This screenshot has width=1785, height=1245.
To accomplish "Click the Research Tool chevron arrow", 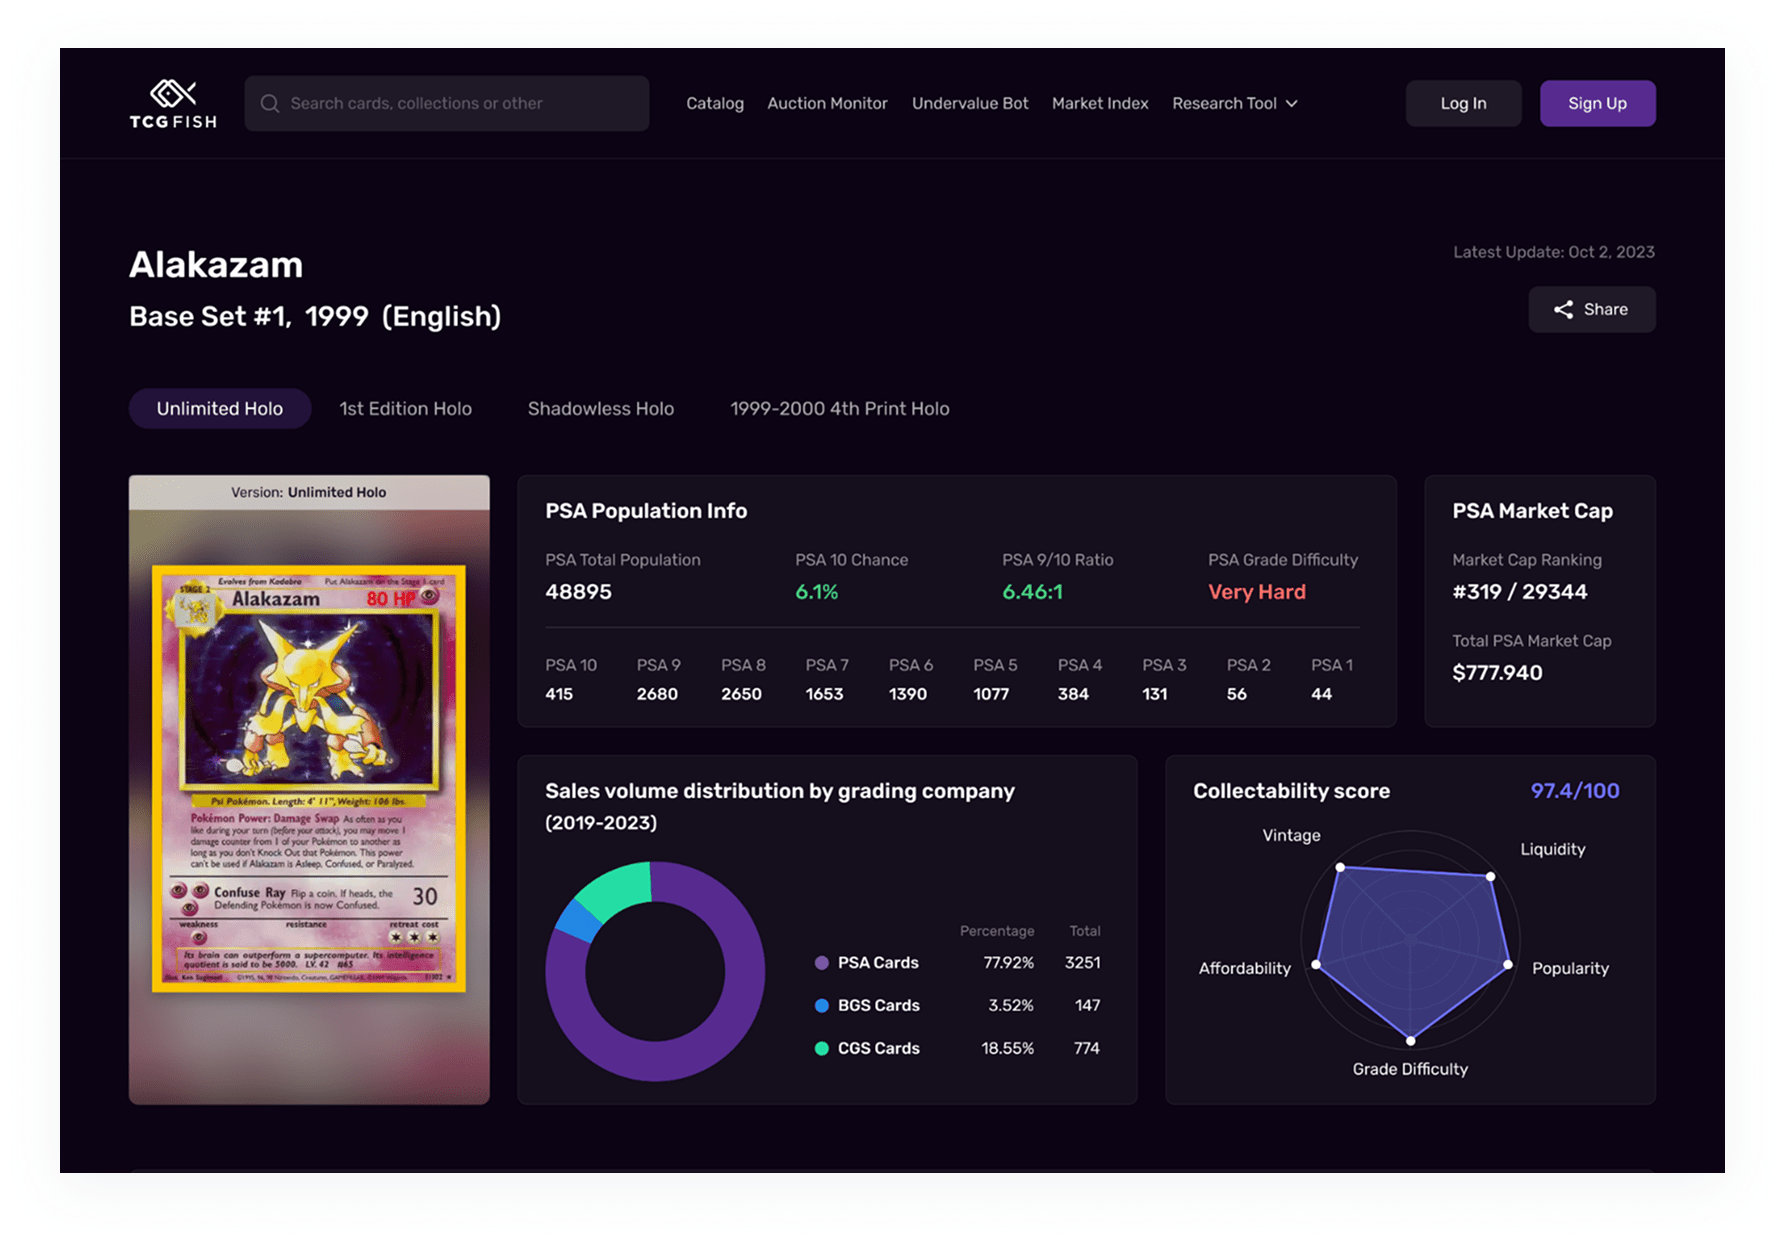I will [1292, 104].
